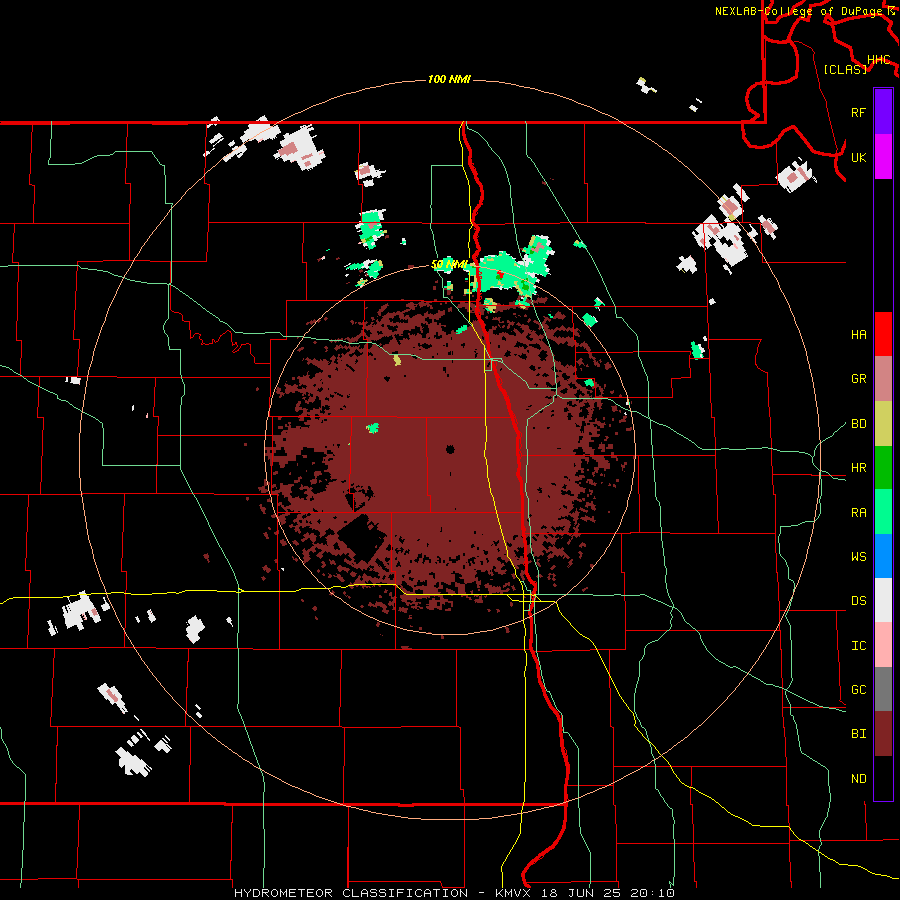The width and height of the screenshot is (900, 900).
Task: Click the GC legend label
Action: tap(858, 690)
